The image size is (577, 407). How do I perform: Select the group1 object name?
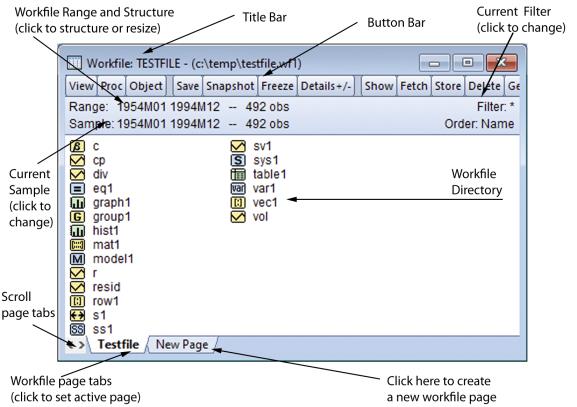click(x=111, y=217)
